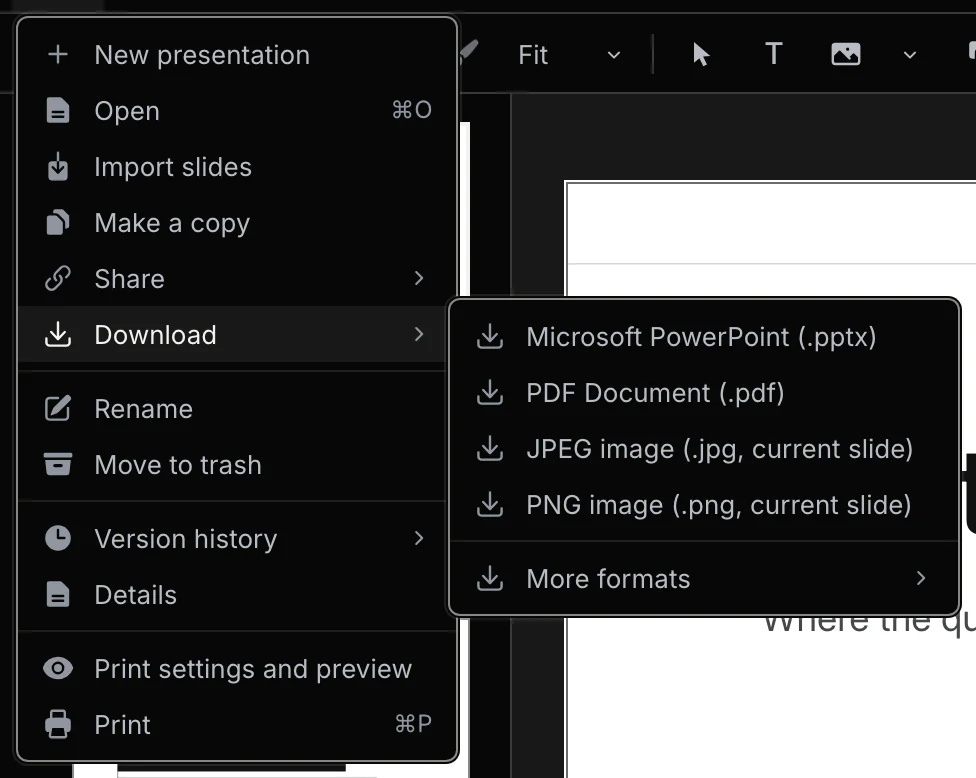Screen dimensions: 976x778
Task: Expand the Share submenu arrow
Action: click(419, 278)
